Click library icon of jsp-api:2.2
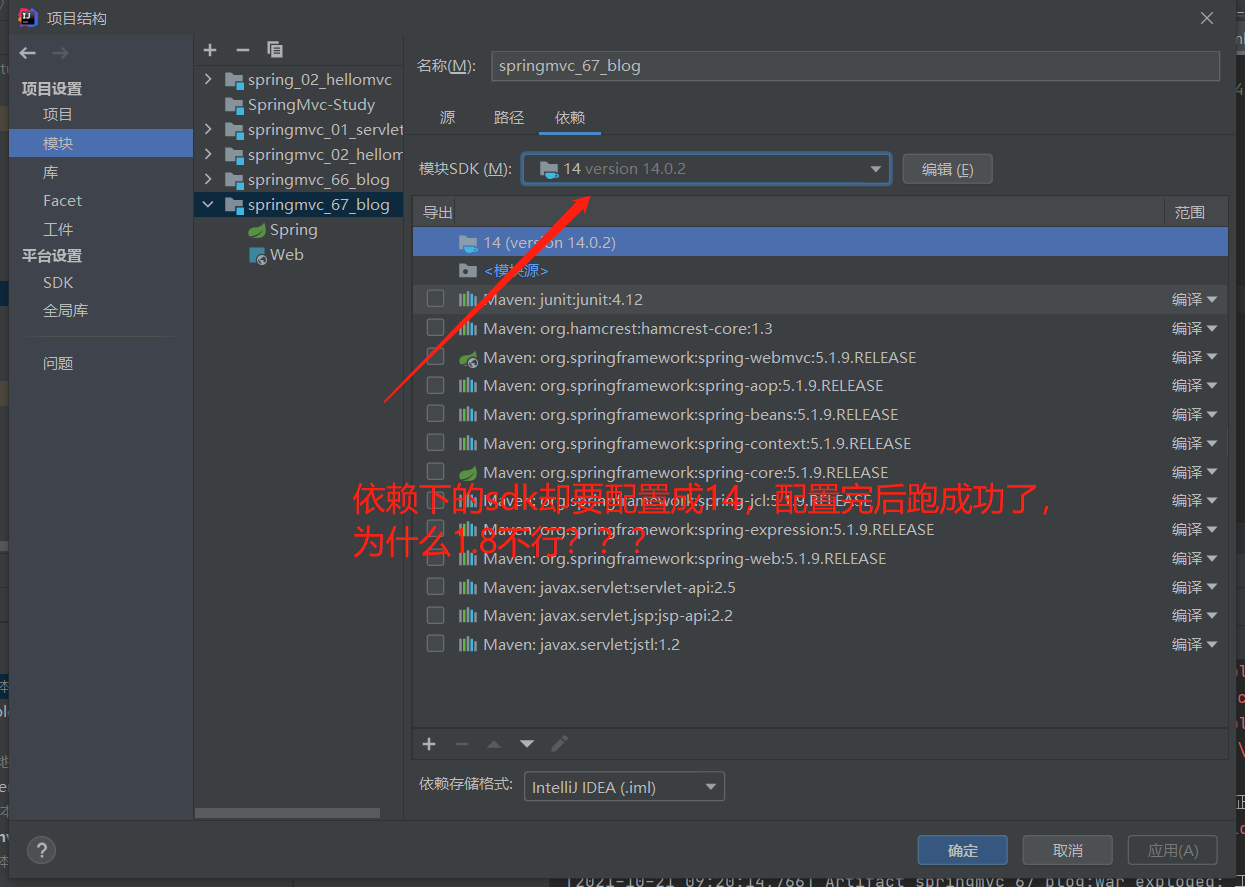Viewport: 1245px width, 887px height. pyautogui.click(x=467, y=615)
